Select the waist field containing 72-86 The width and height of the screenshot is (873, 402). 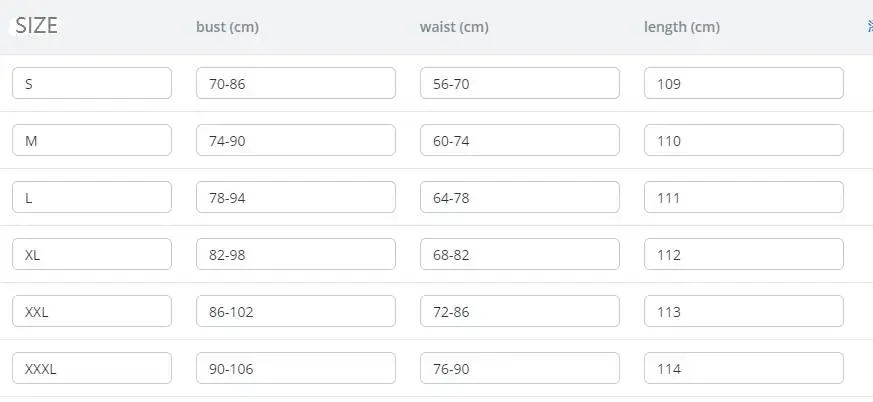(520, 312)
